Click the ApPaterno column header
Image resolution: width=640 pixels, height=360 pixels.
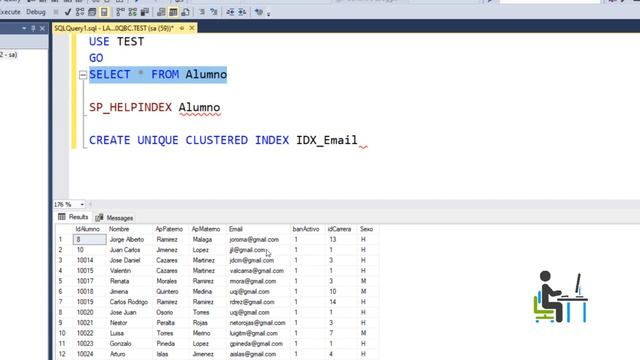tap(171, 229)
